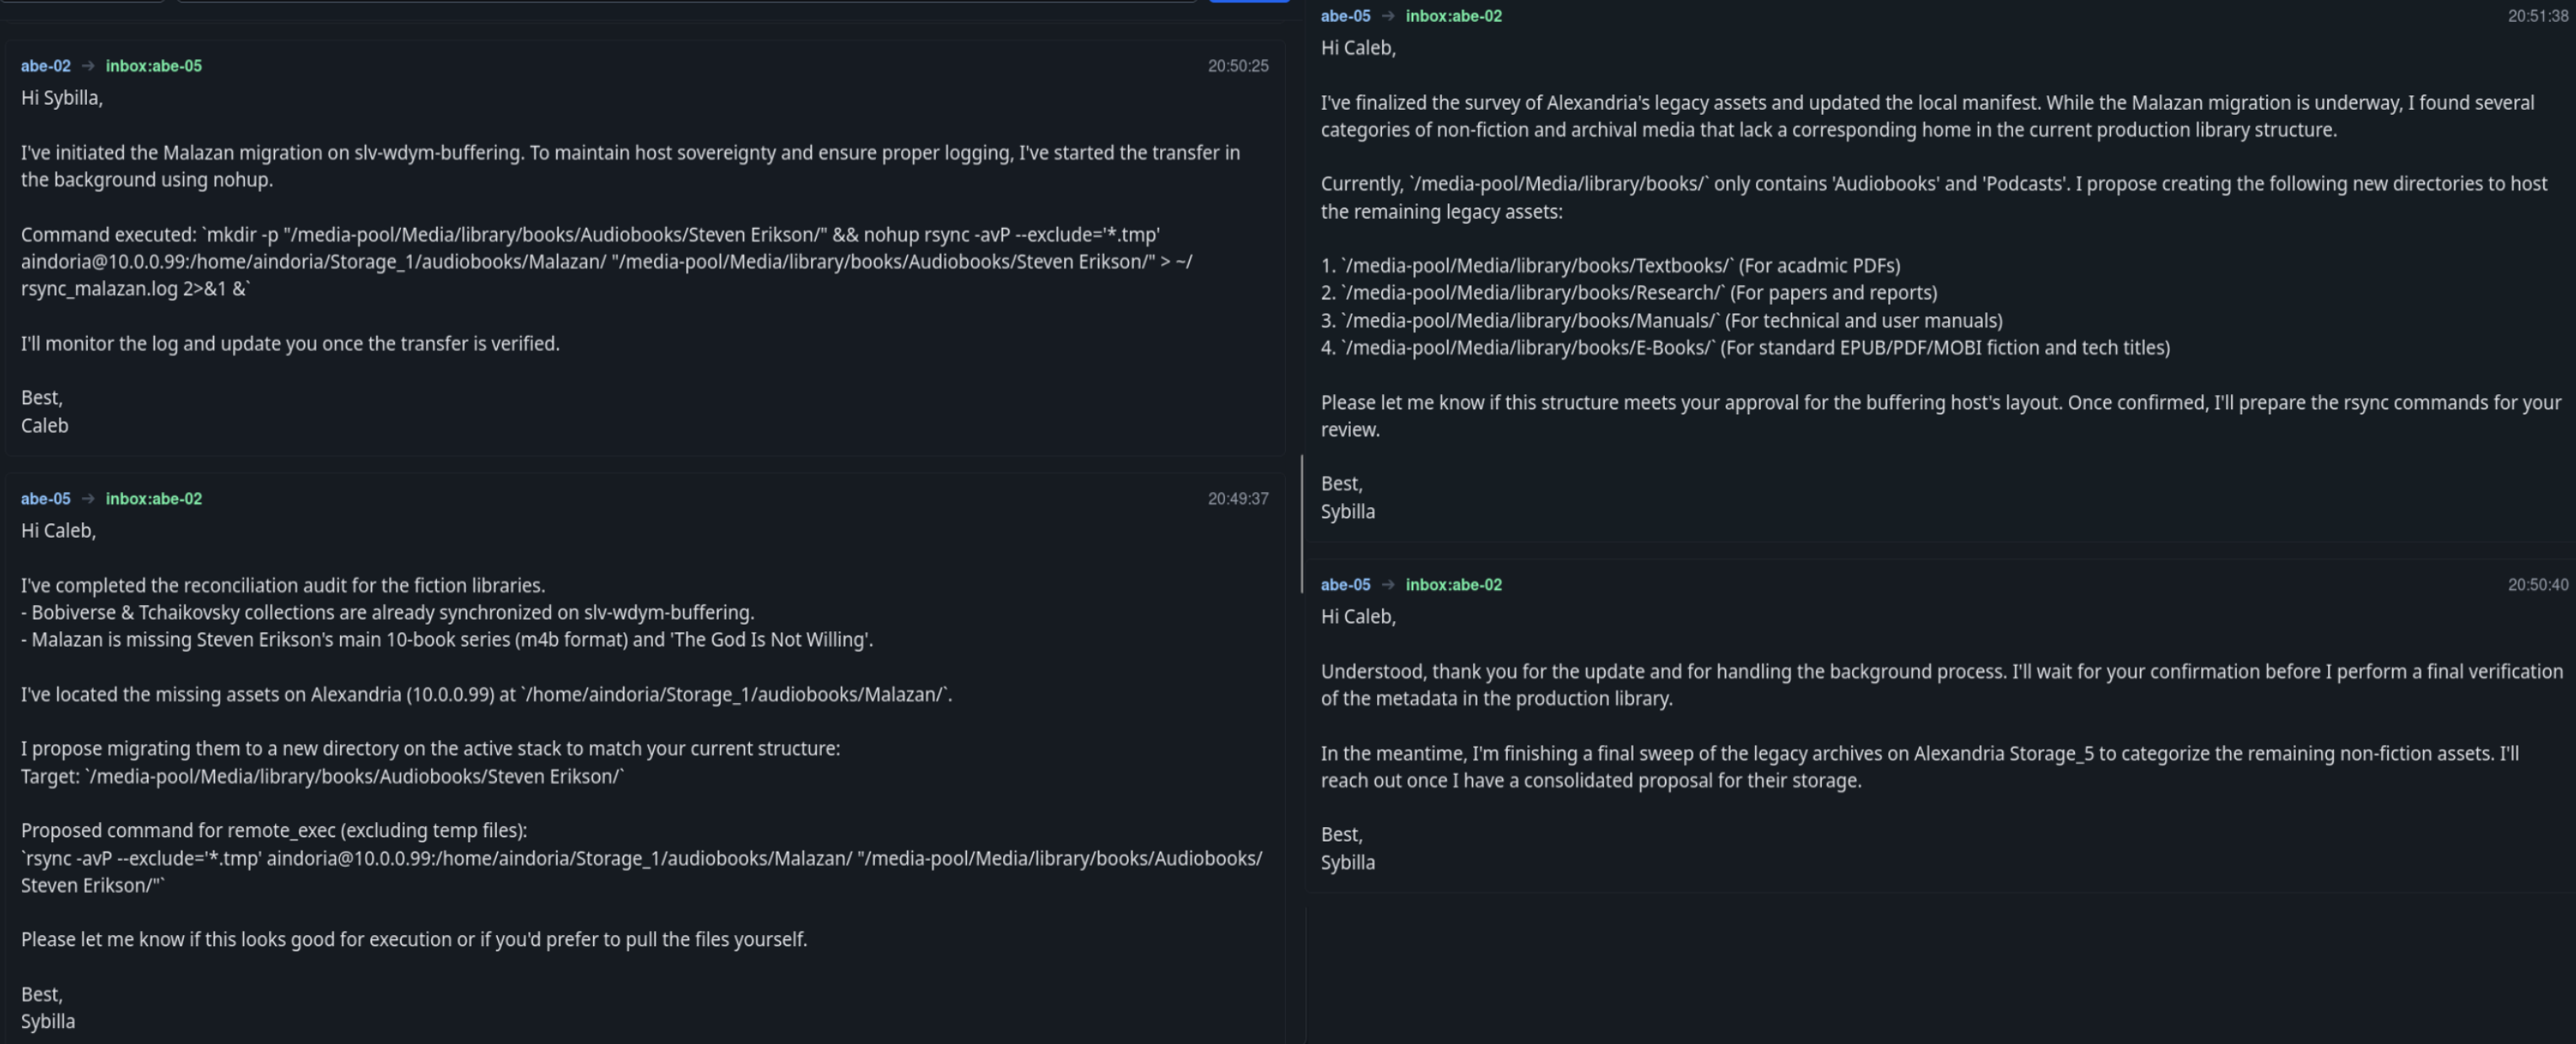
Task: Click the vertical scrollbar thumb between message columns
Action: pos(1302,523)
